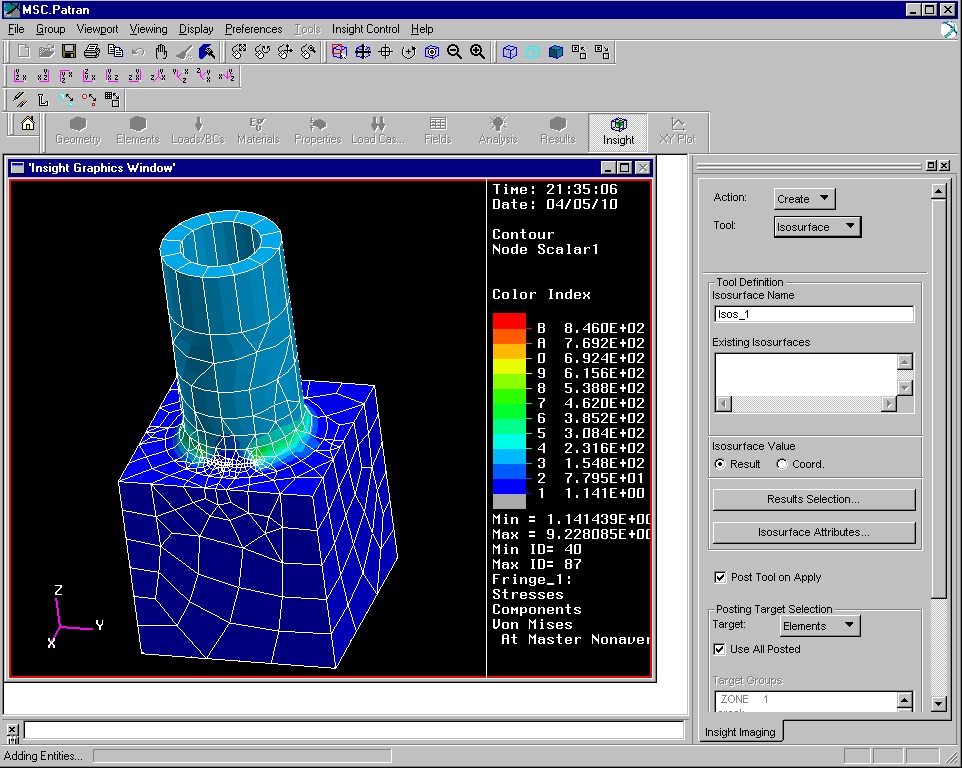This screenshot has height=768, width=962.
Task: Open the Properties application
Action: pos(318,131)
